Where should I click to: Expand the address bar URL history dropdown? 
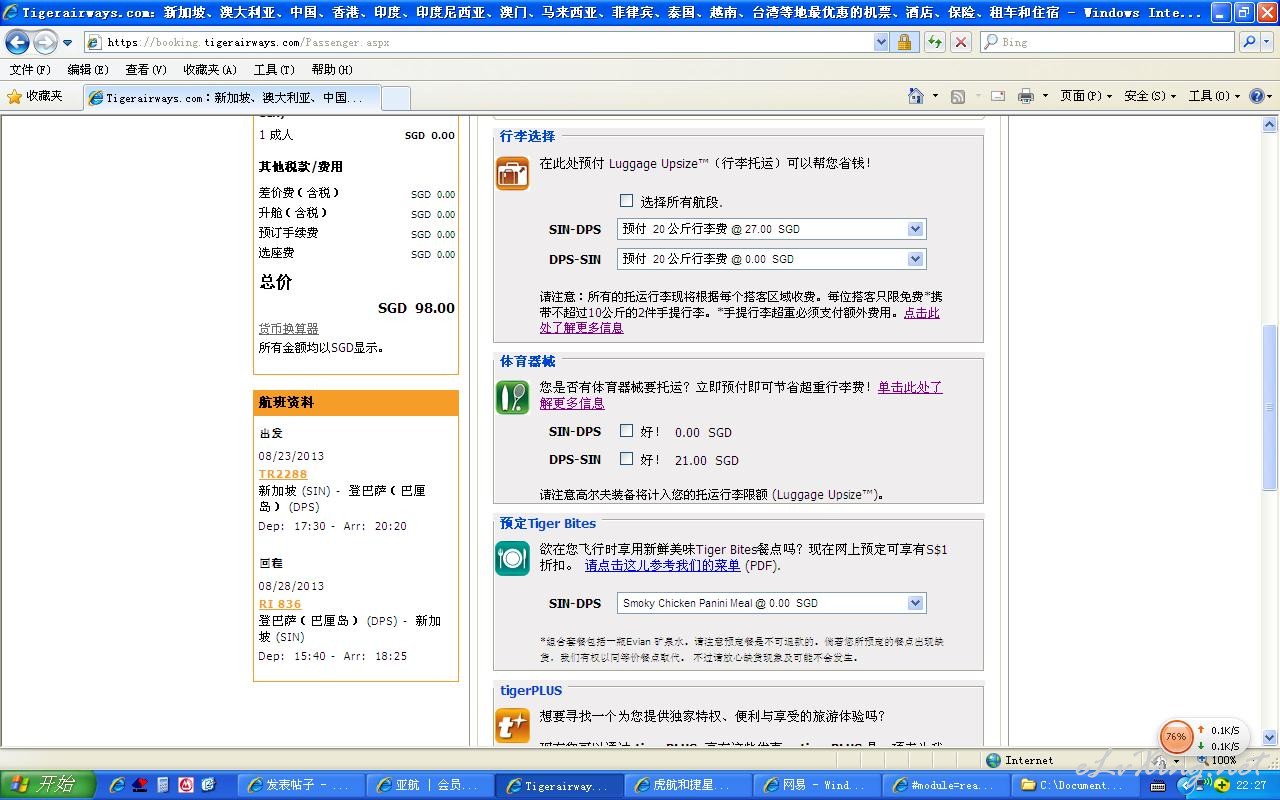(x=881, y=42)
